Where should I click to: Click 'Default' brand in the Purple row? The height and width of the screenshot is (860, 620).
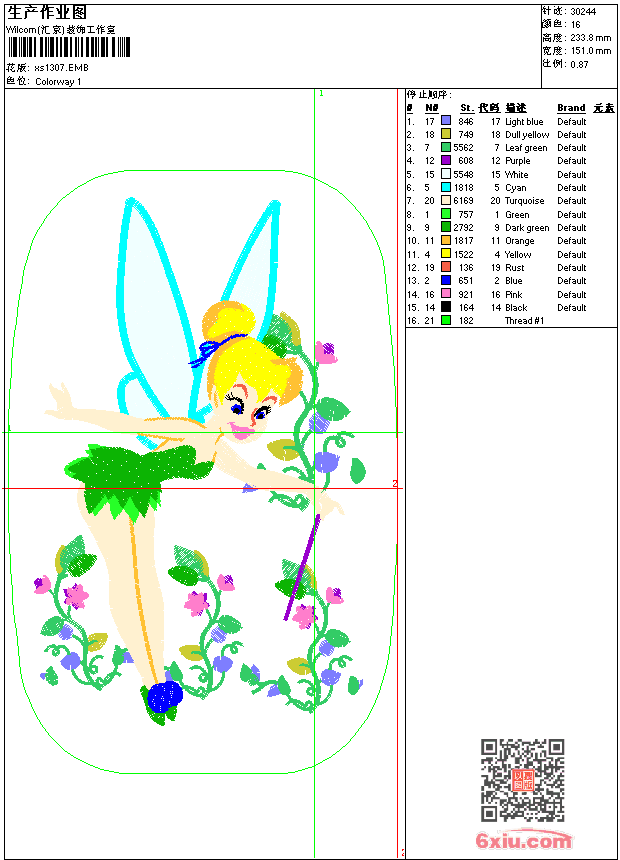point(571,161)
